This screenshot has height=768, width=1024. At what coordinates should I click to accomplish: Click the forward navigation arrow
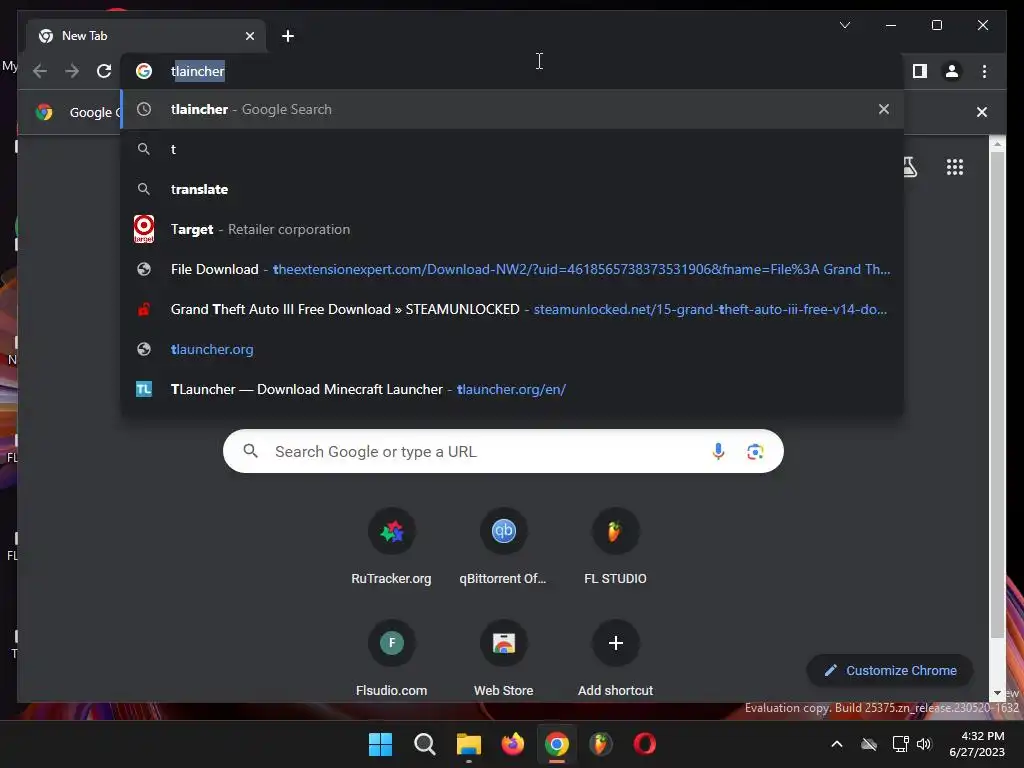72,71
